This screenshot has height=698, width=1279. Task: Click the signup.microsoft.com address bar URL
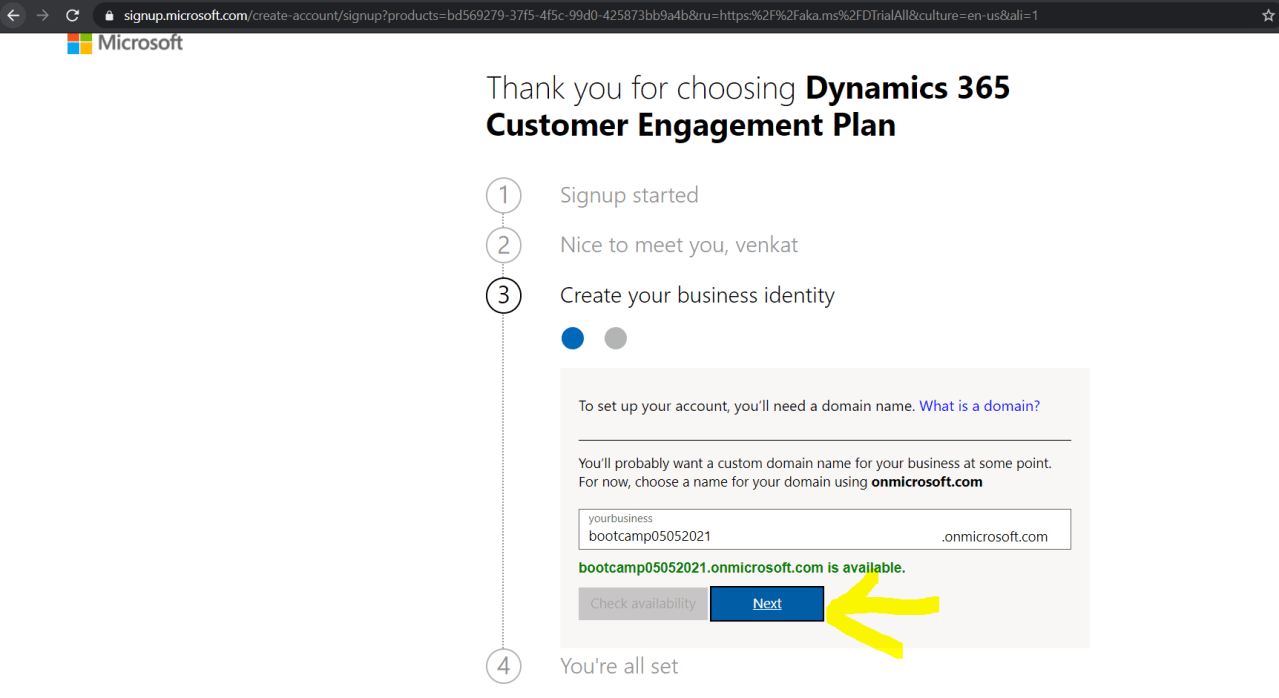[581, 16]
